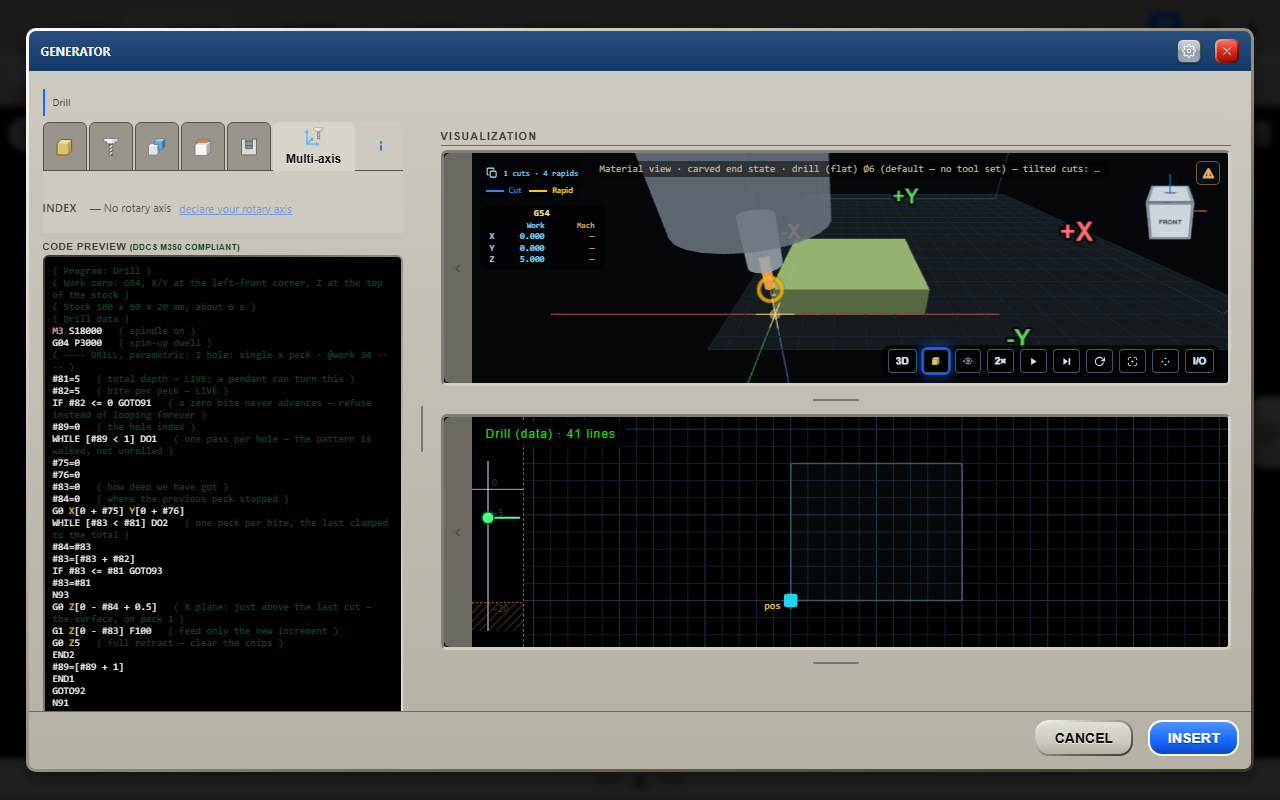The height and width of the screenshot is (800, 1280).
Task: Click the green depth slider handle
Action: point(488,517)
